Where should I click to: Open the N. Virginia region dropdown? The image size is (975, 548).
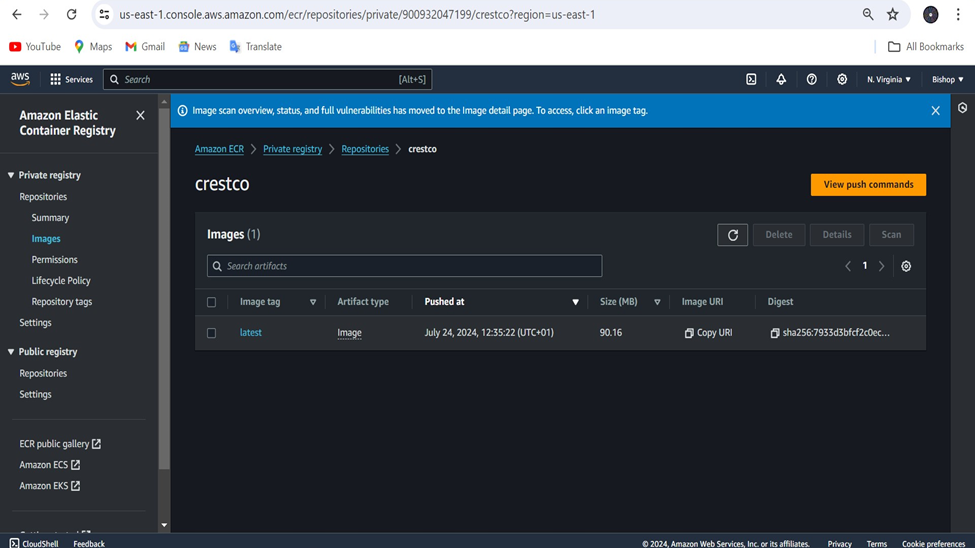coord(889,80)
